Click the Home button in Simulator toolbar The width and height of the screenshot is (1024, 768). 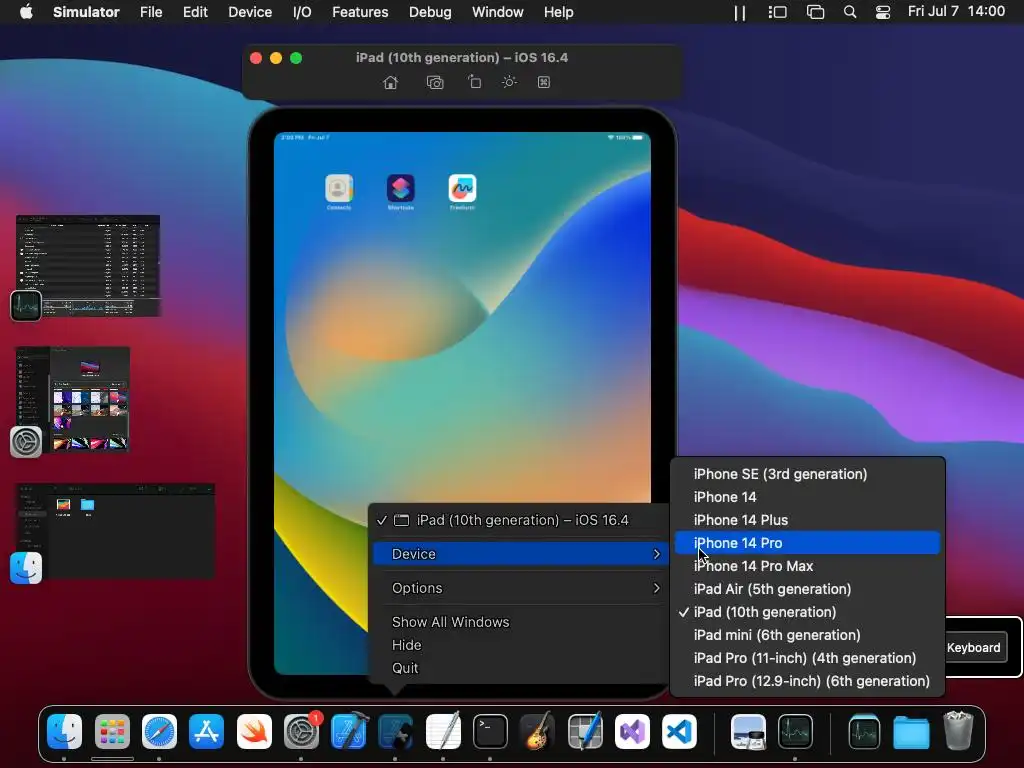pos(391,82)
